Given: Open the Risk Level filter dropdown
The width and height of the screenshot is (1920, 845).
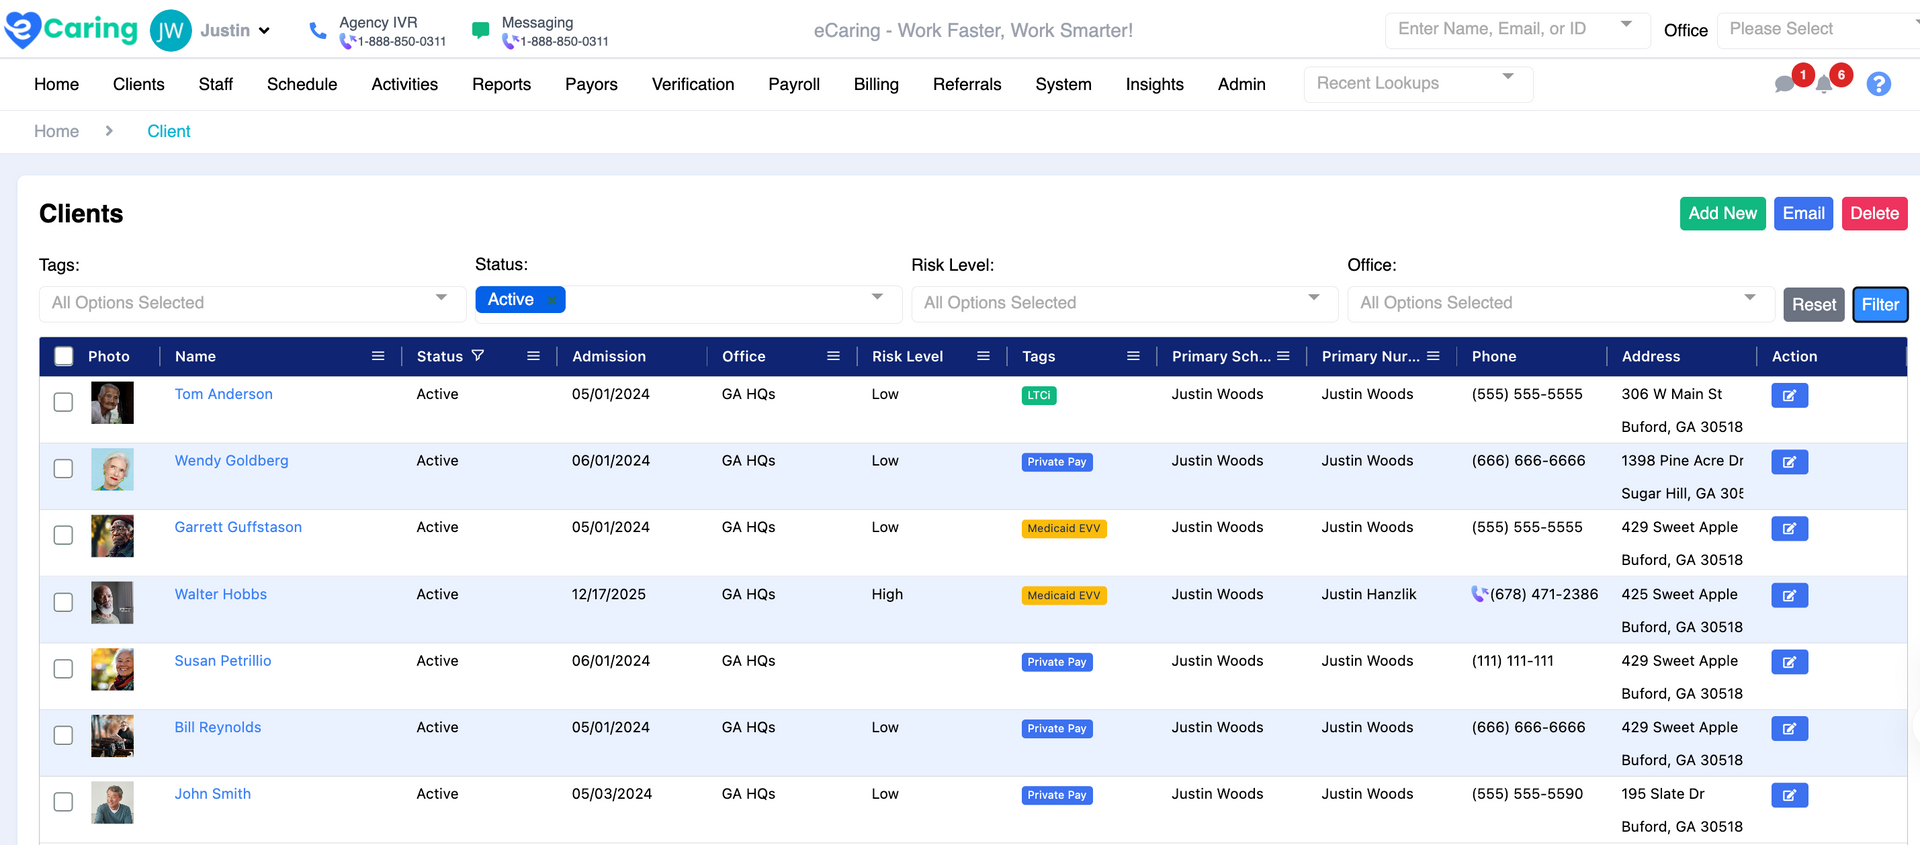Looking at the screenshot, I should pos(1124,303).
